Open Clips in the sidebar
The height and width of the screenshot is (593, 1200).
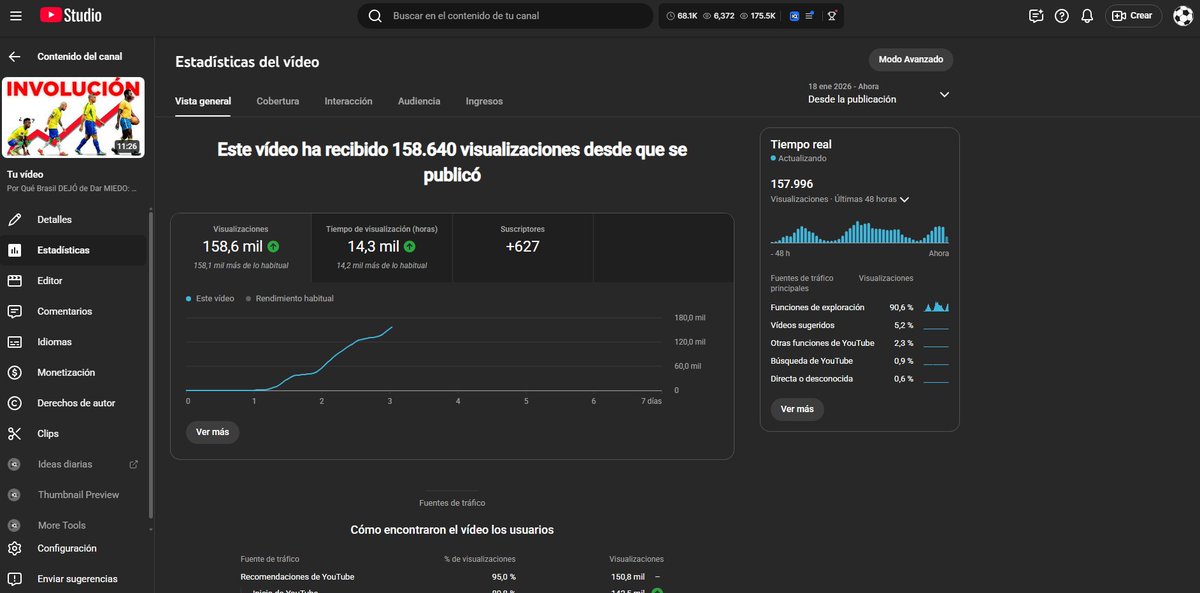[74, 434]
